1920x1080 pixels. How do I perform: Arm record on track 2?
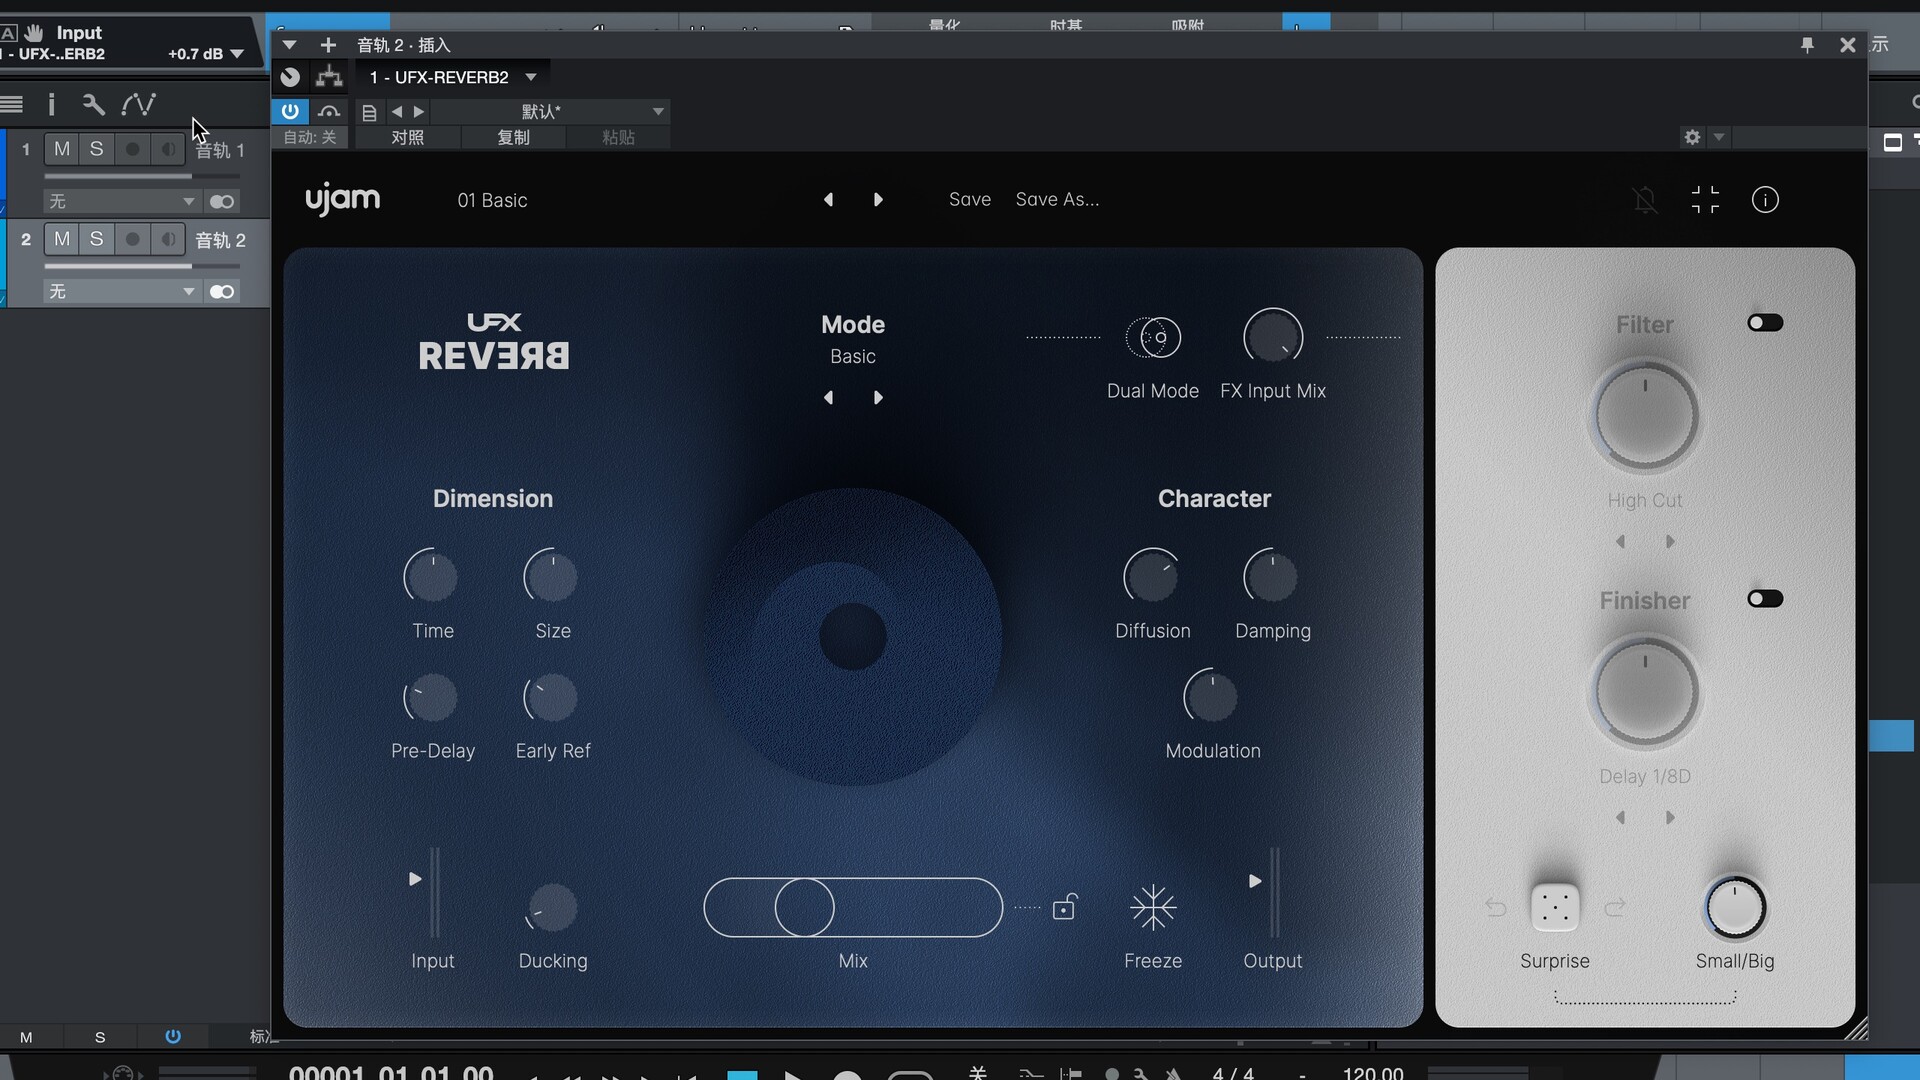click(x=132, y=239)
